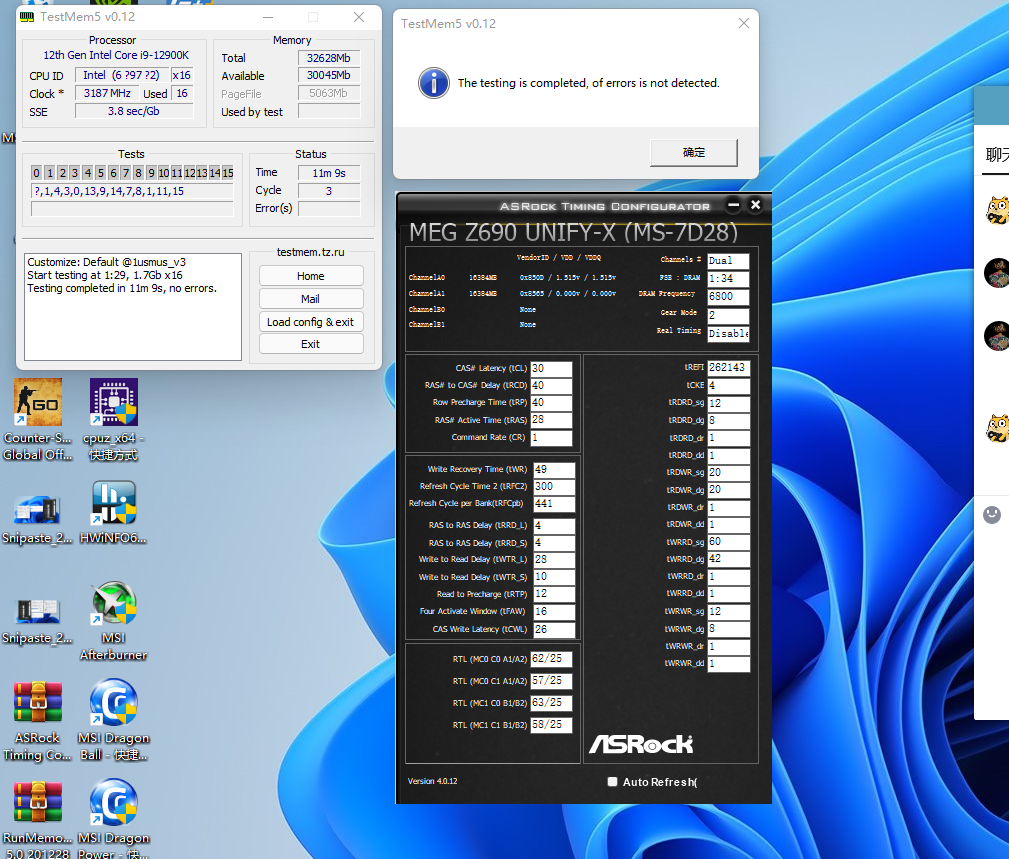This screenshot has height=859, width=1009.
Task: Click the test order sequence text
Action: pos(132,191)
